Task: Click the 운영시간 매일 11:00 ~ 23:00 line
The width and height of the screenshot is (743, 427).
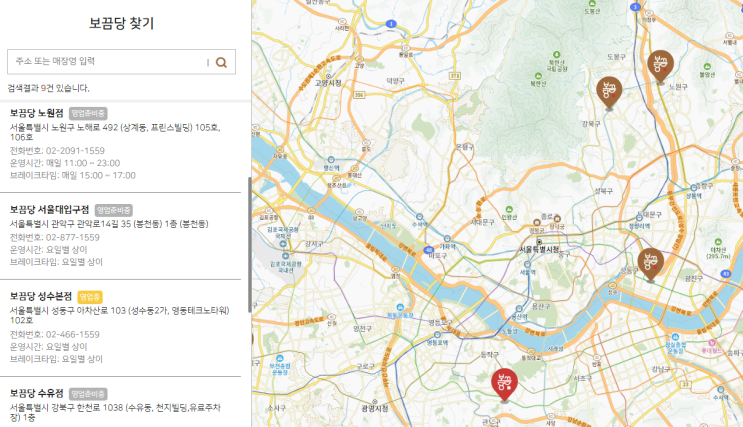Action: [x=65, y=163]
